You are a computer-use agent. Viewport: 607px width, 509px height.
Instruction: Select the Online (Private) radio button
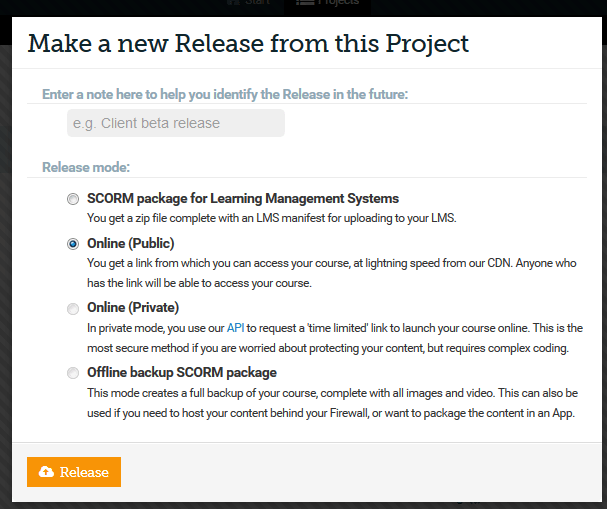[x=73, y=308]
